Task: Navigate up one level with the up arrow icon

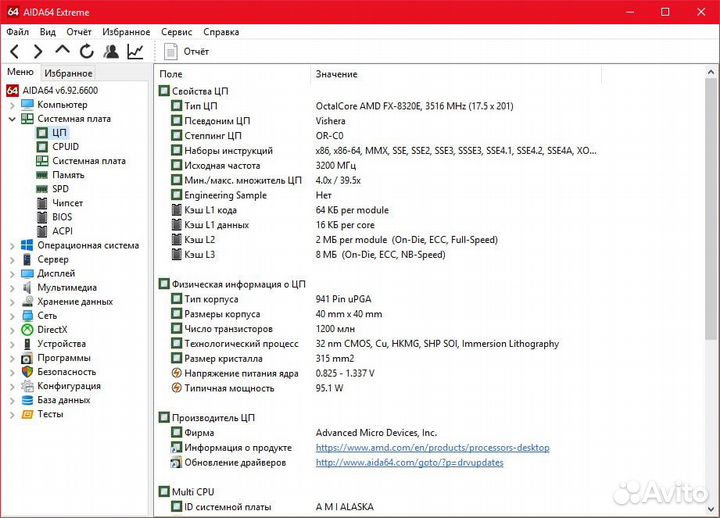Action: (62, 50)
